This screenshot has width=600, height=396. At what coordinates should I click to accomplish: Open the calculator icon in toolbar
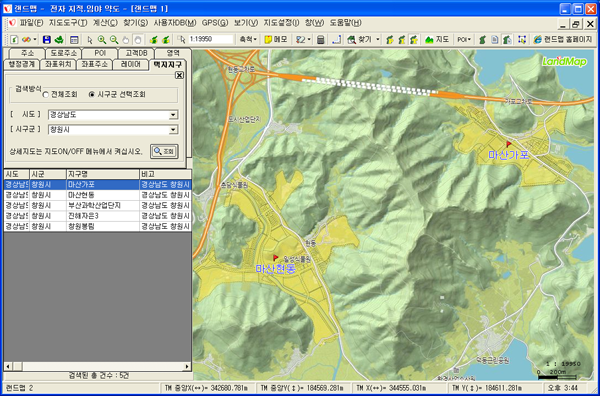click(x=321, y=39)
